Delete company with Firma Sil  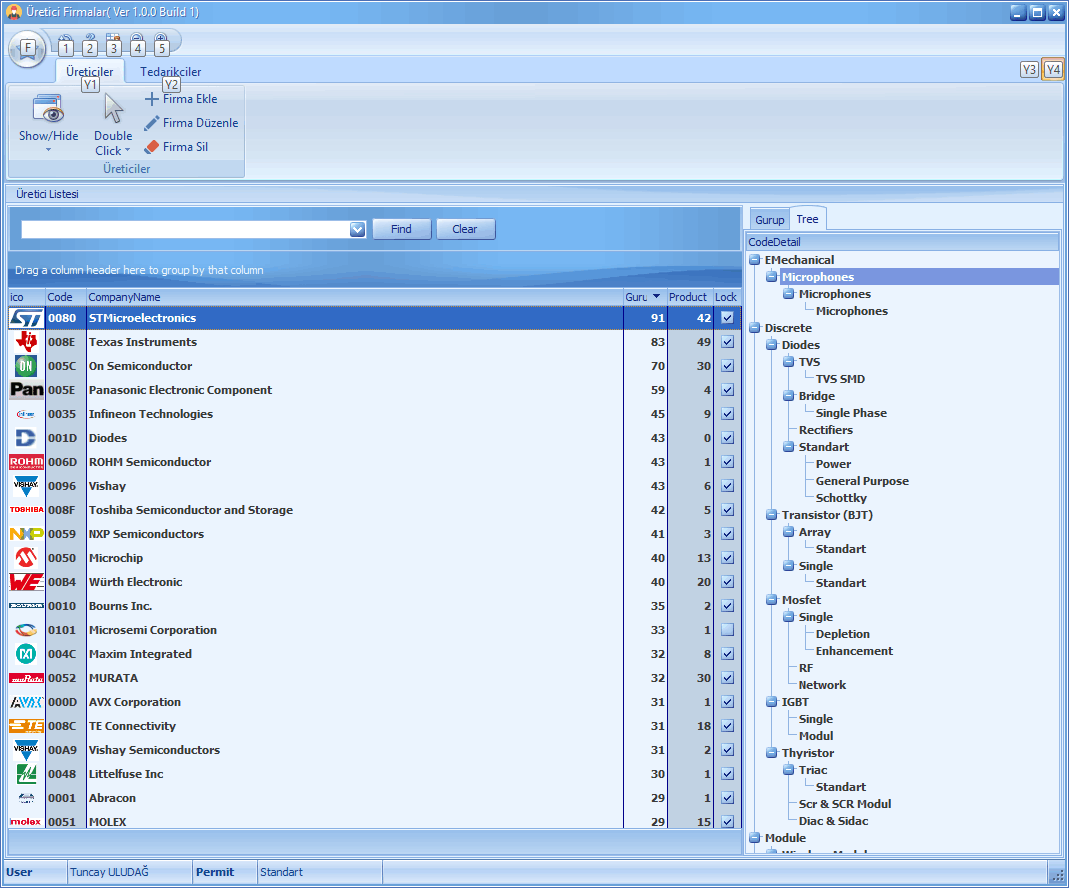[x=177, y=147]
